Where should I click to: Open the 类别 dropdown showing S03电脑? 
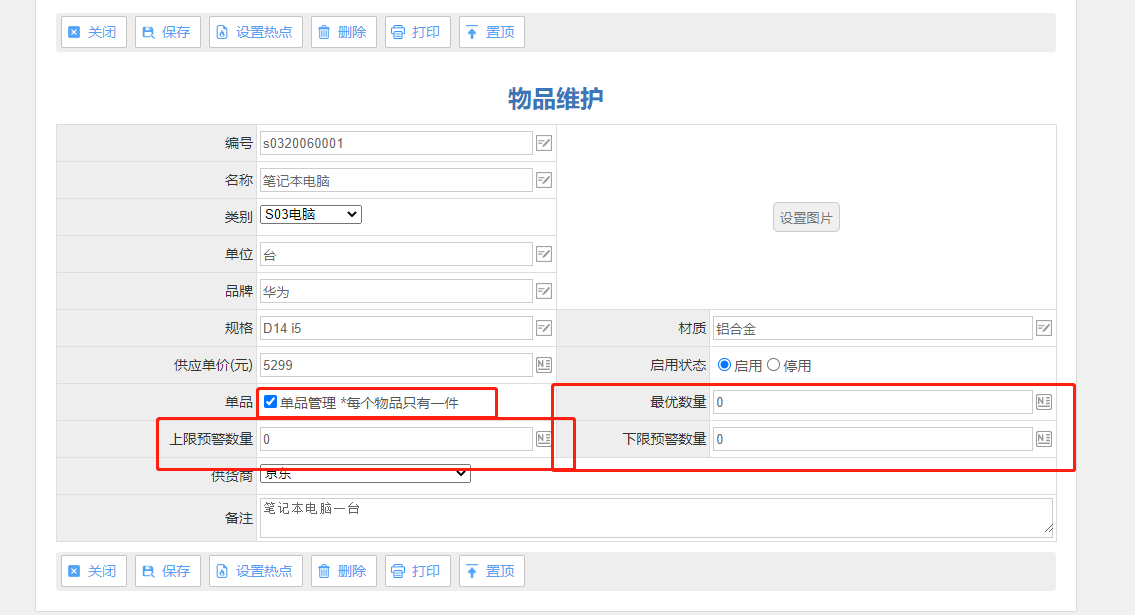pos(311,214)
